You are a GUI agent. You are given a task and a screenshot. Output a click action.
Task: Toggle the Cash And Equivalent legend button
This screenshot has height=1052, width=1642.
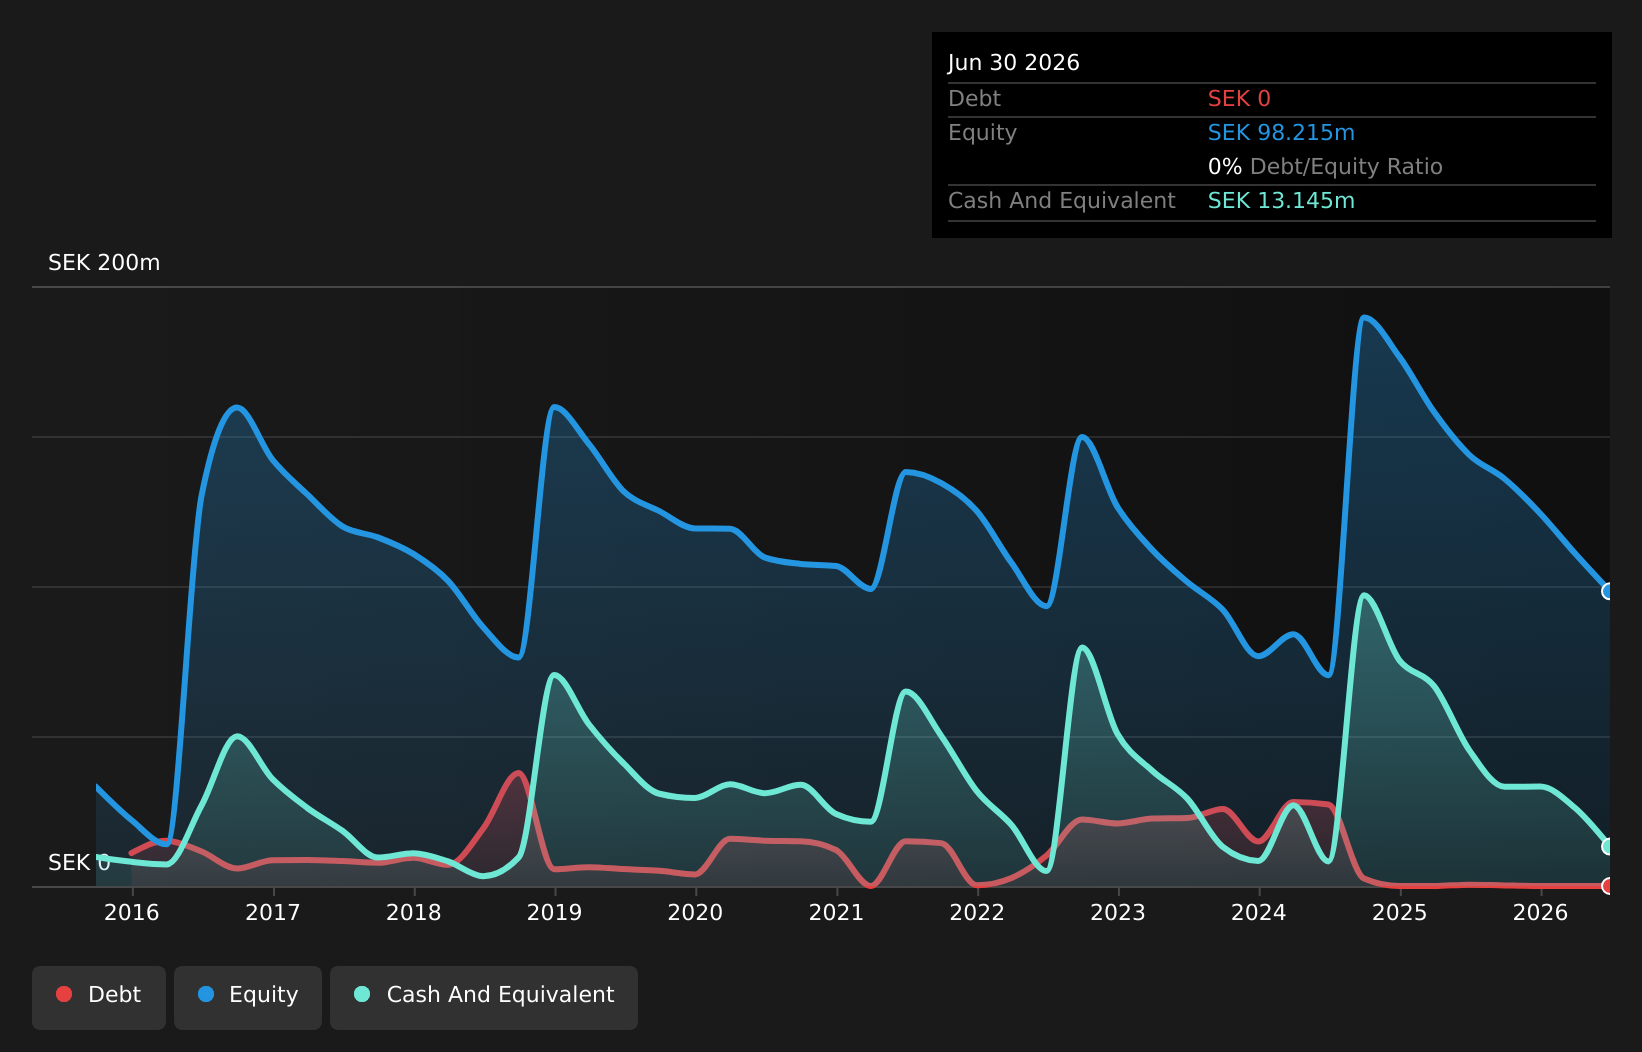(484, 997)
